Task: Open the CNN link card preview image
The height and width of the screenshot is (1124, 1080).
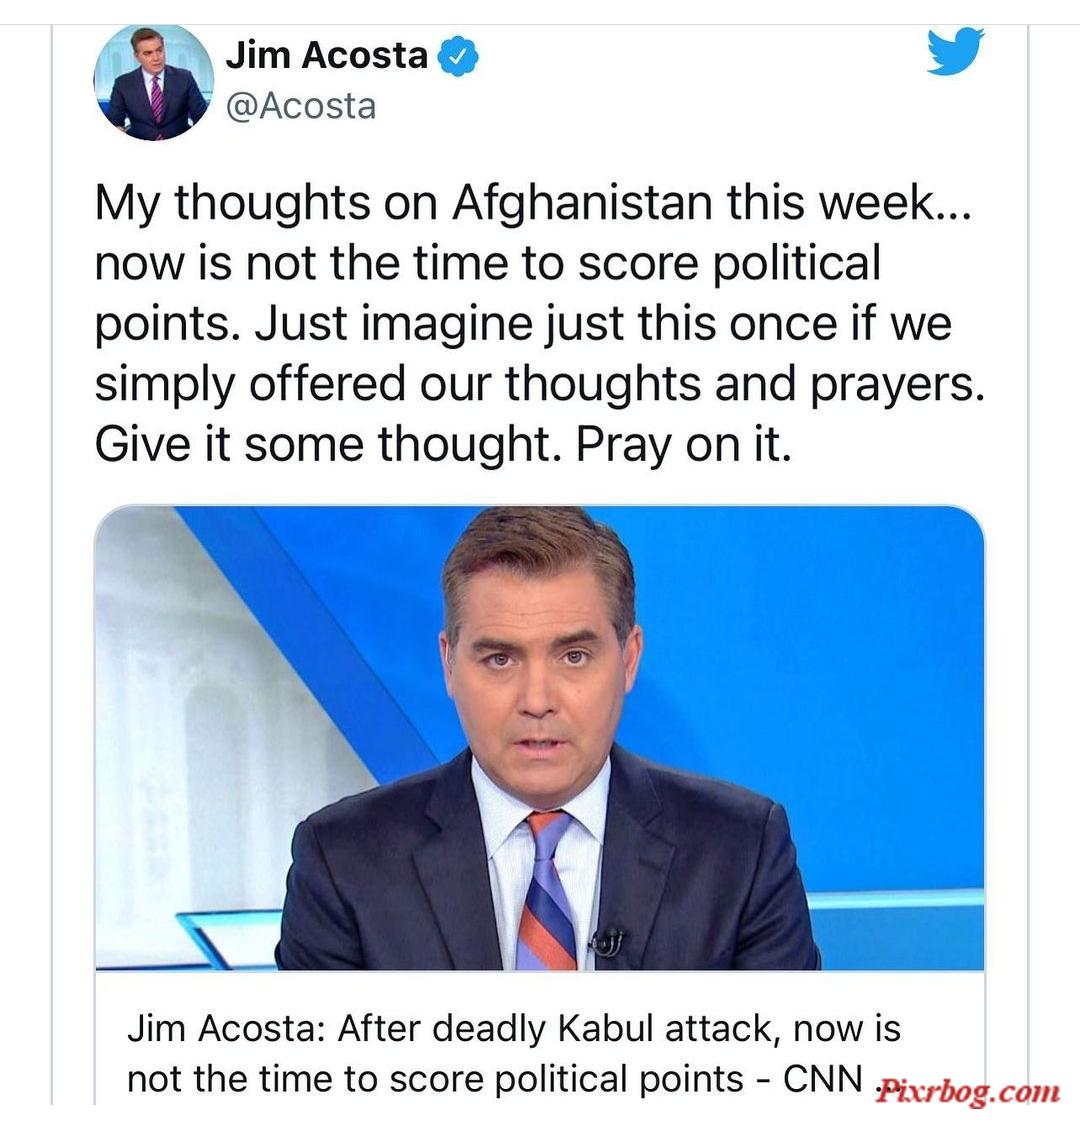Action: pos(539,738)
